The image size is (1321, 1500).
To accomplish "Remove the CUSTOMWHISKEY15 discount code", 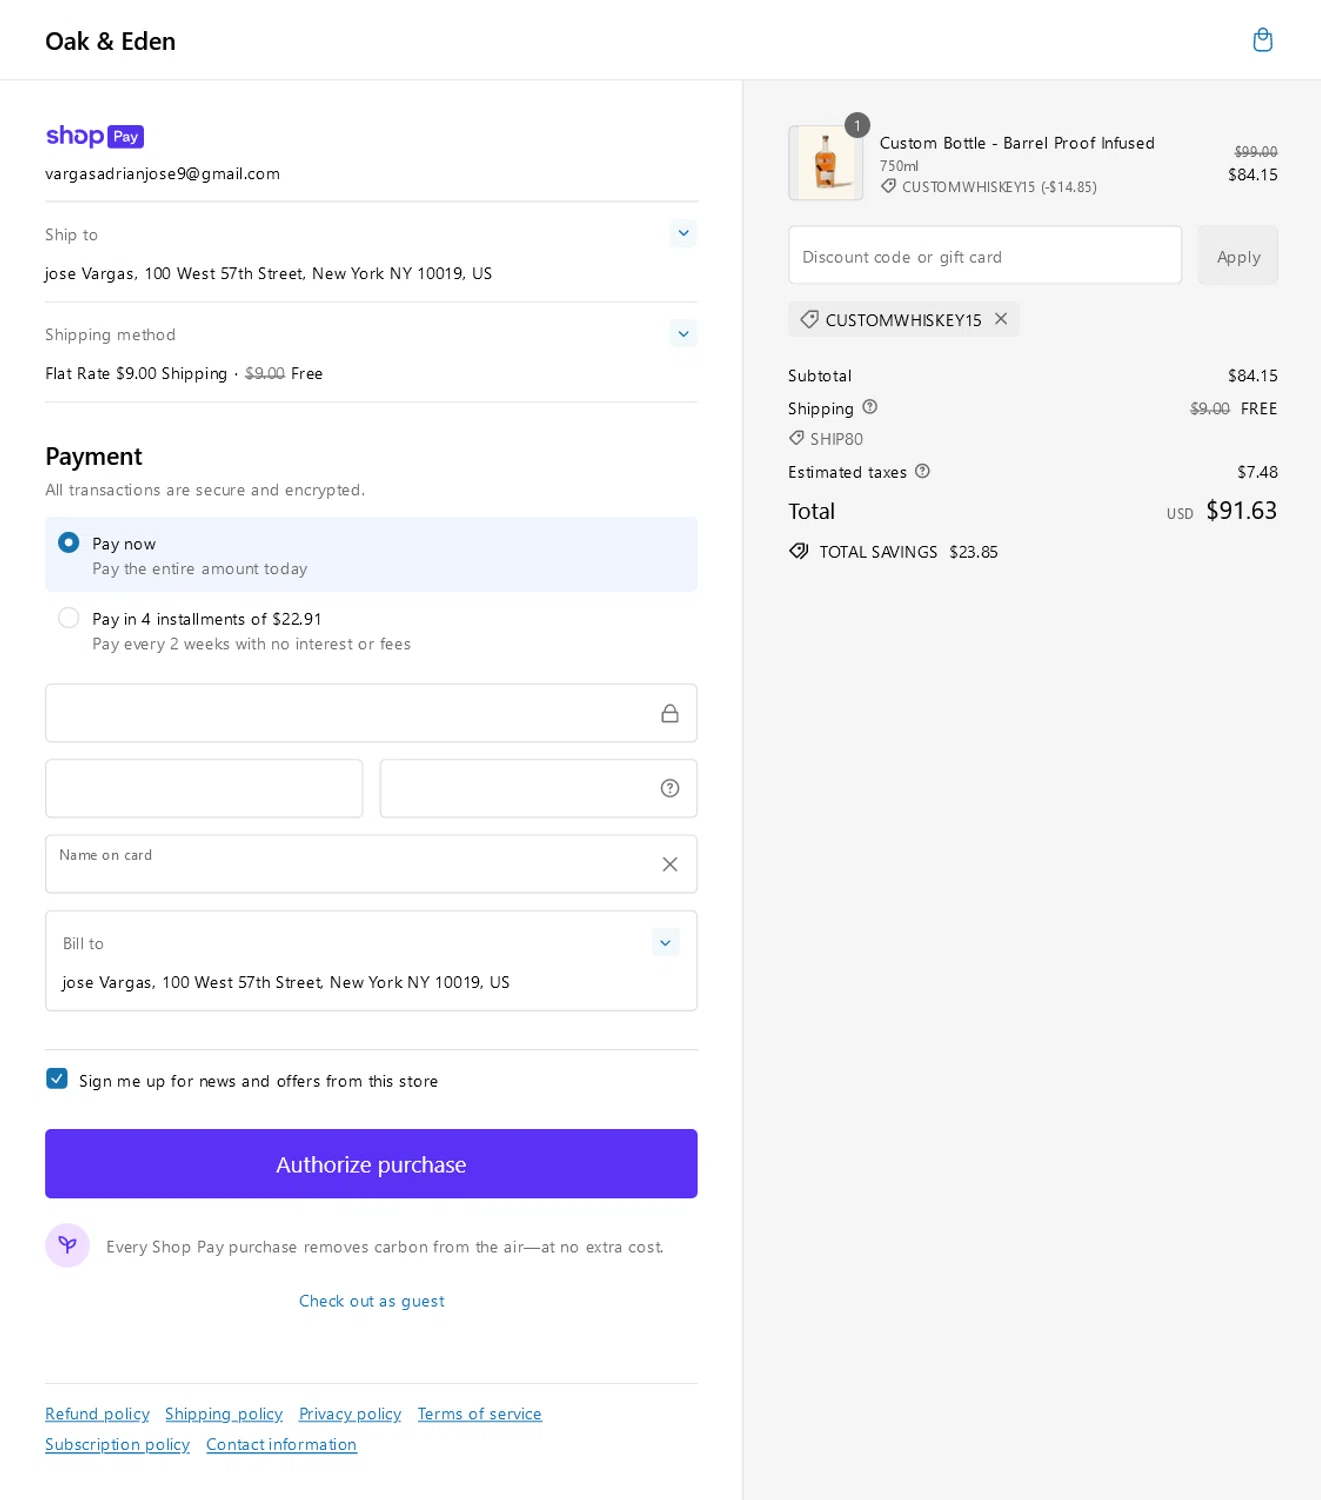I will [x=1001, y=319].
